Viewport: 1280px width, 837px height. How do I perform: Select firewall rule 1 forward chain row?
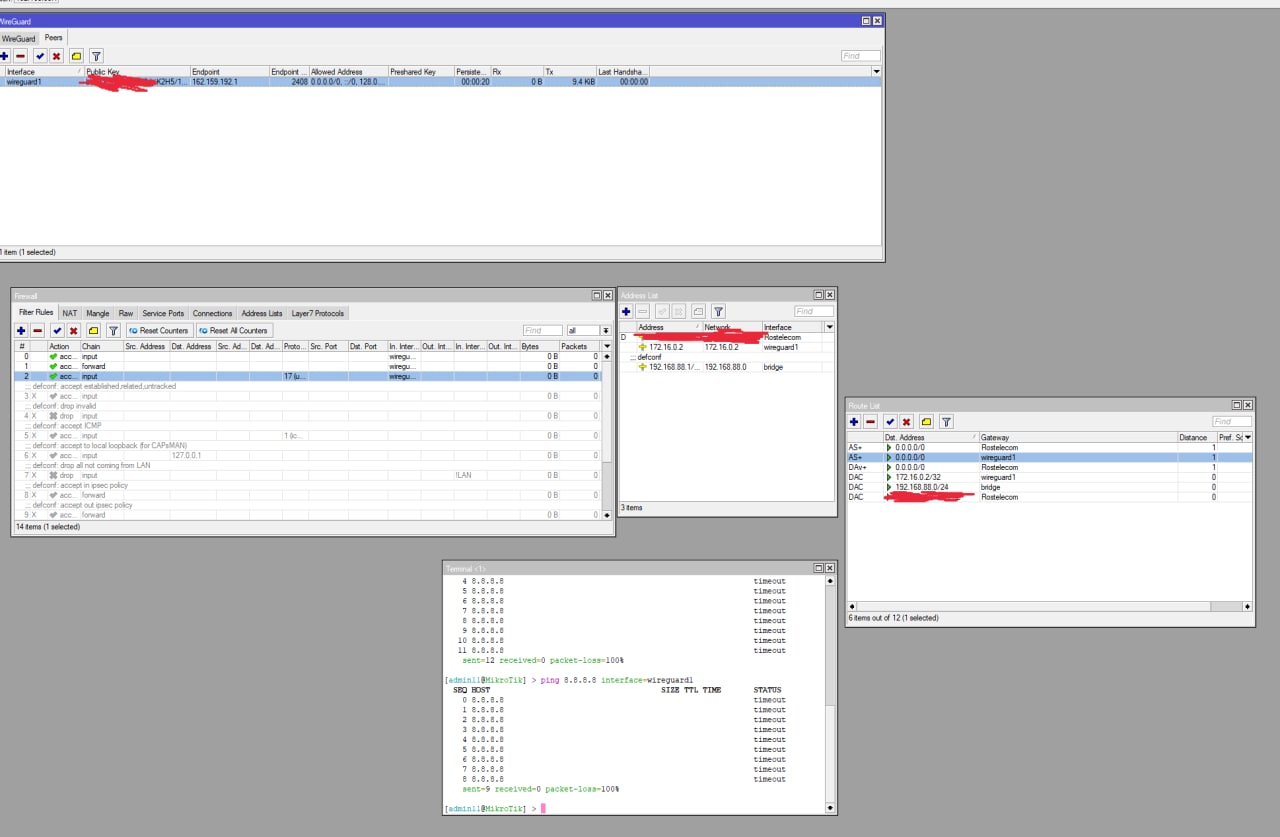pyautogui.click(x=307, y=366)
